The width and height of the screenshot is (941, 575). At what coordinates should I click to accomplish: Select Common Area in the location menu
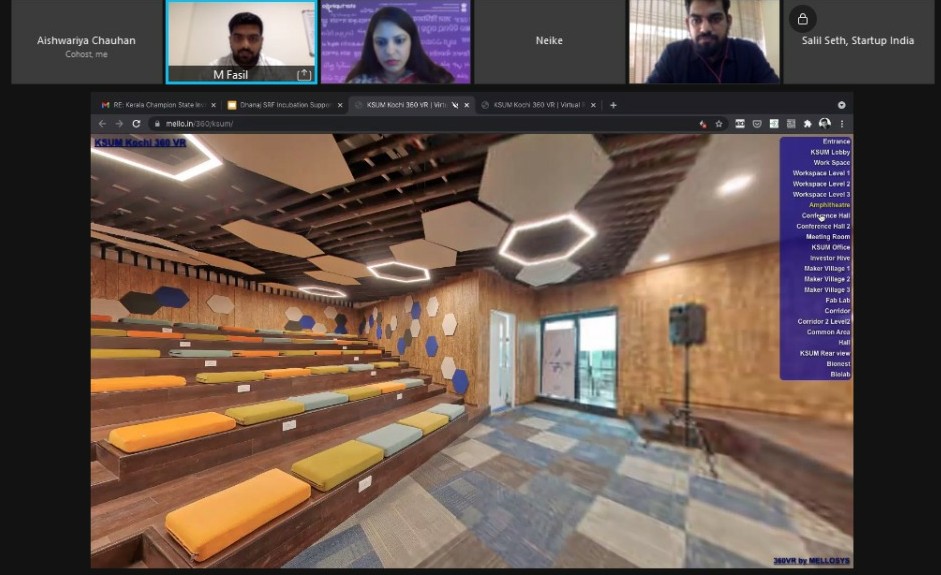[x=828, y=332]
